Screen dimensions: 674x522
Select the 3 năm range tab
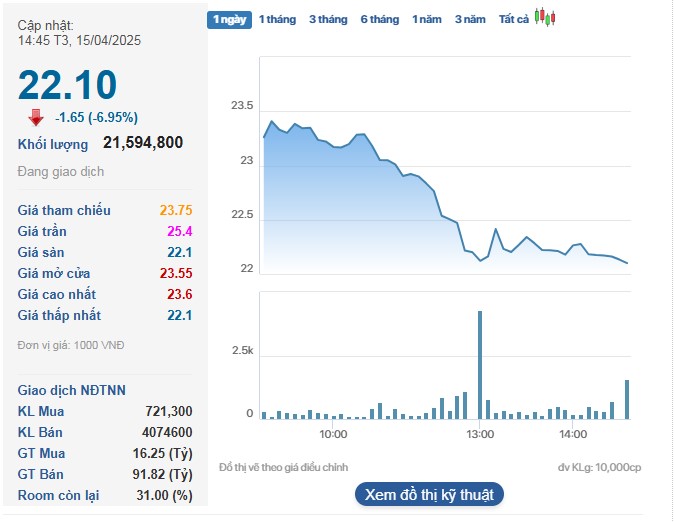(470, 19)
